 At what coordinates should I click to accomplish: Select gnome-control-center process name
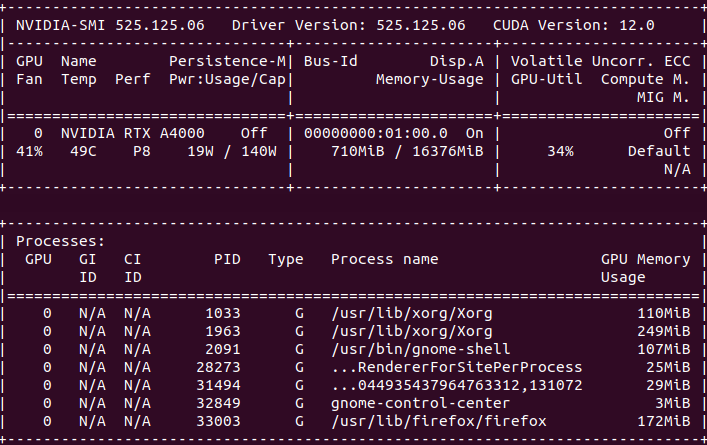coord(421,404)
